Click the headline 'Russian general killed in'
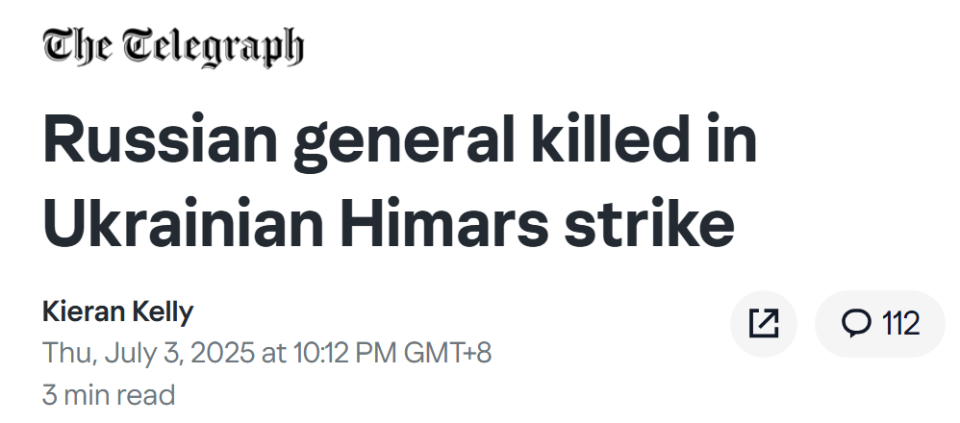The width and height of the screenshot is (960, 423). coord(400,141)
